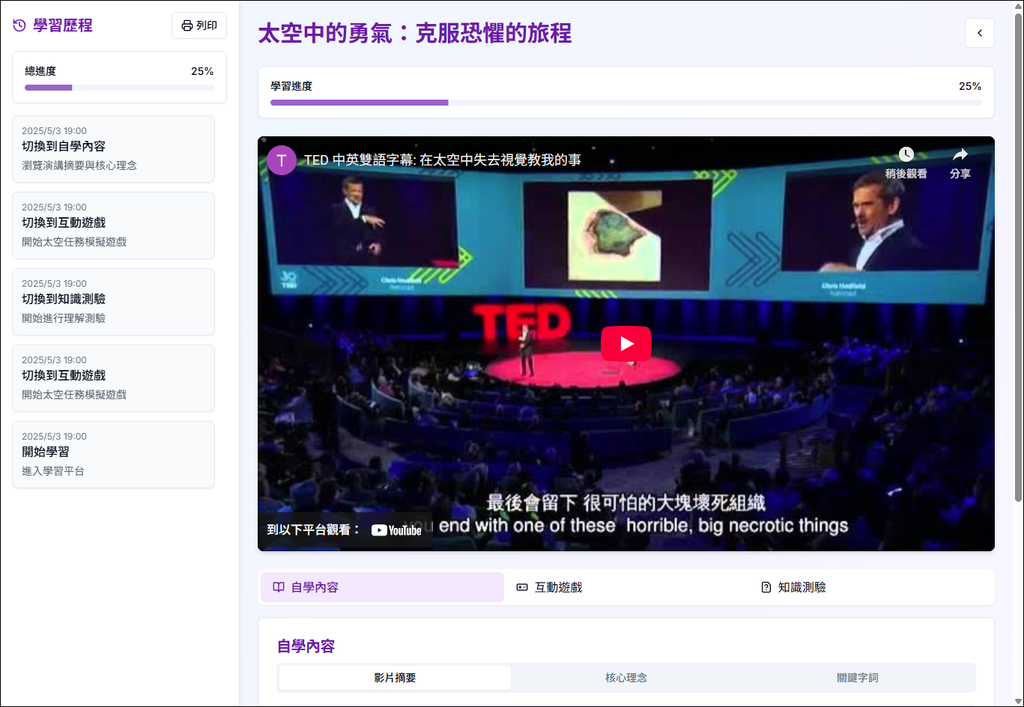Open the 開始學習 history entry

click(114, 454)
